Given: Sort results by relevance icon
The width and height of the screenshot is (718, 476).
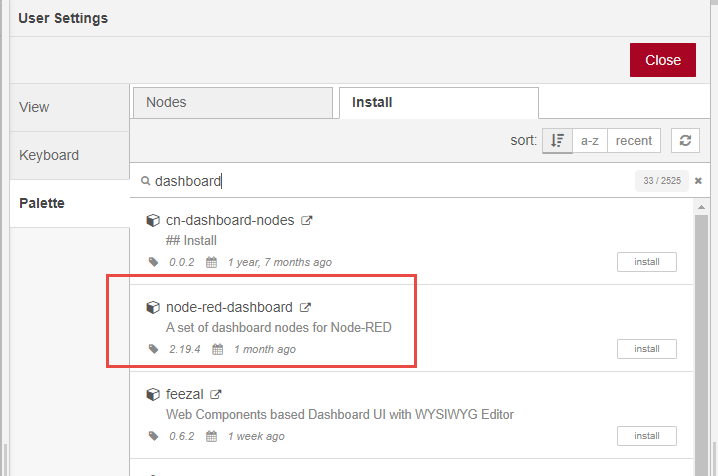Looking at the screenshot, I should coord(557,141).
